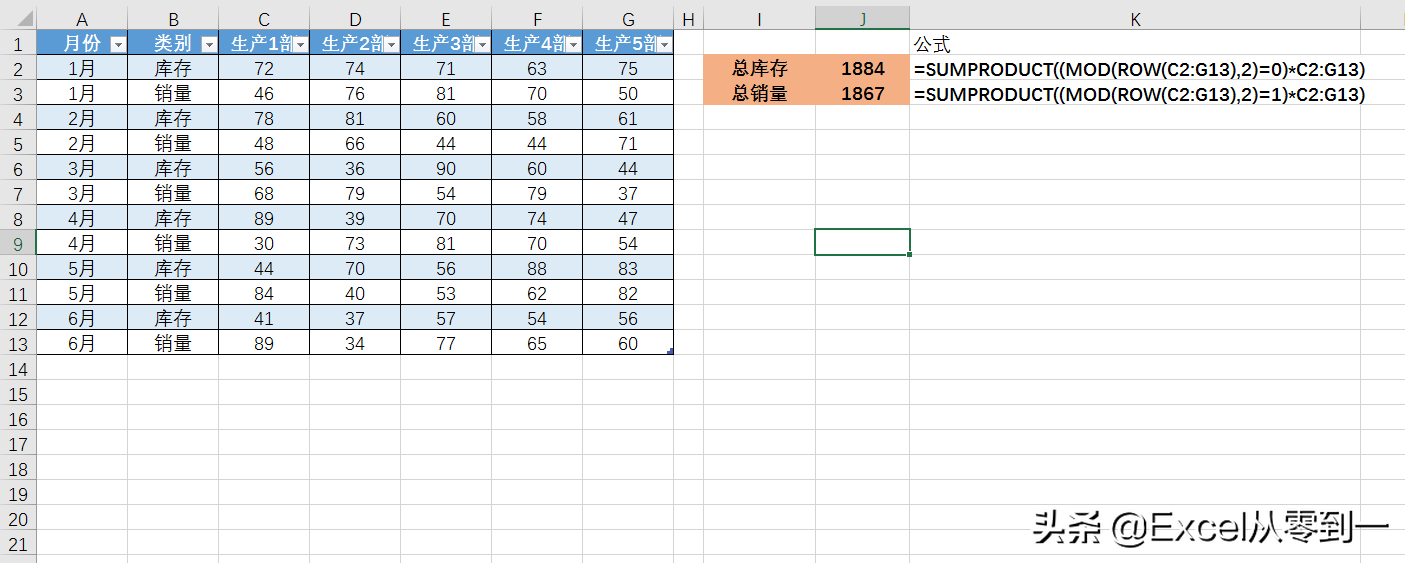Select 销量 in row 3
Image resolution: width=1405 pixels, height=563 pixels.
(173, 94)
